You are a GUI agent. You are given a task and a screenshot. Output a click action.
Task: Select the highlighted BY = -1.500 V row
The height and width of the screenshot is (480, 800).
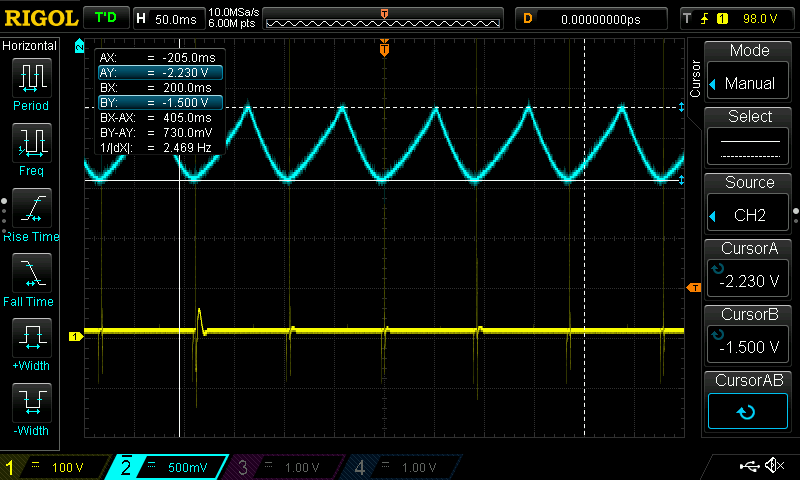click(x=160, y=103)
